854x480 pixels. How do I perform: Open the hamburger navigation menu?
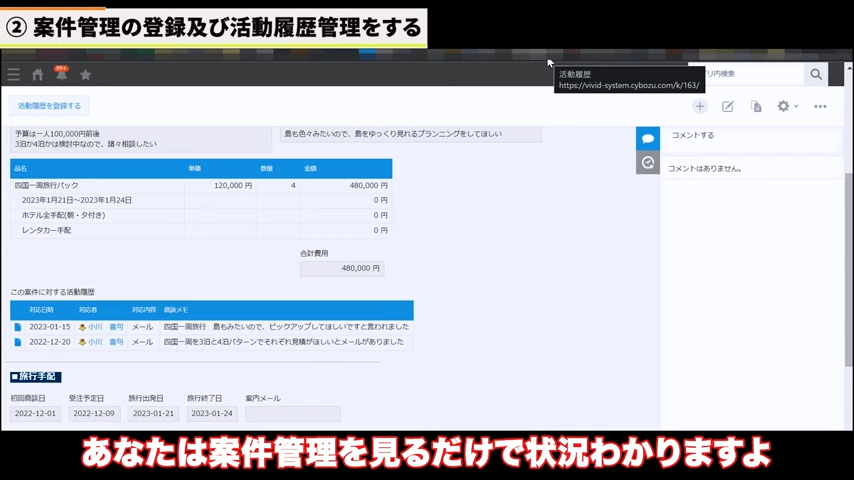(x=13, y=74)
